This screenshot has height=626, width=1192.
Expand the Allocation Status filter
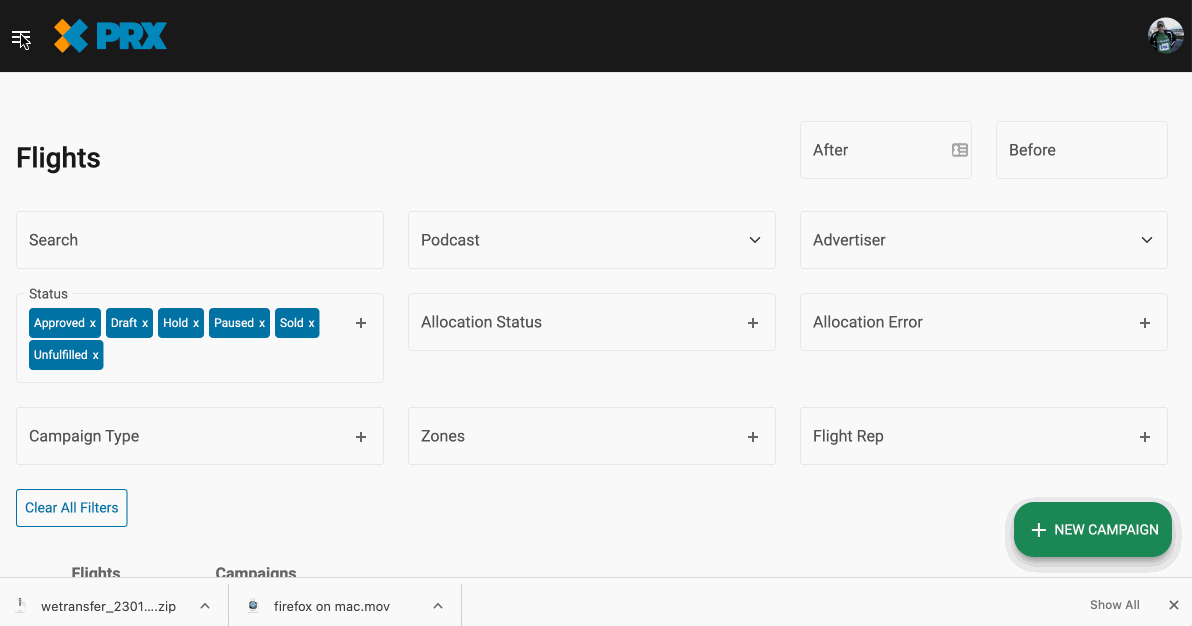(x=753, y=323)
